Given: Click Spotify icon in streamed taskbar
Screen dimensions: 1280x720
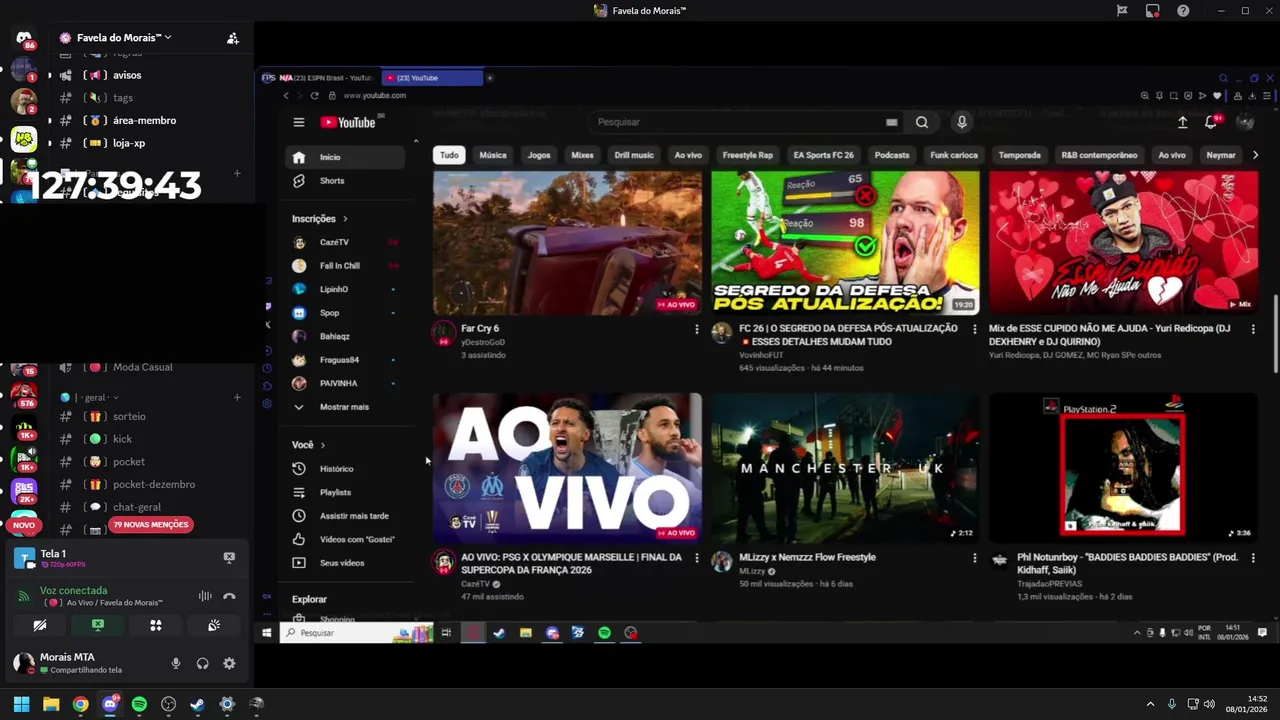Looking at the screenshot, I should coord(604,633).
